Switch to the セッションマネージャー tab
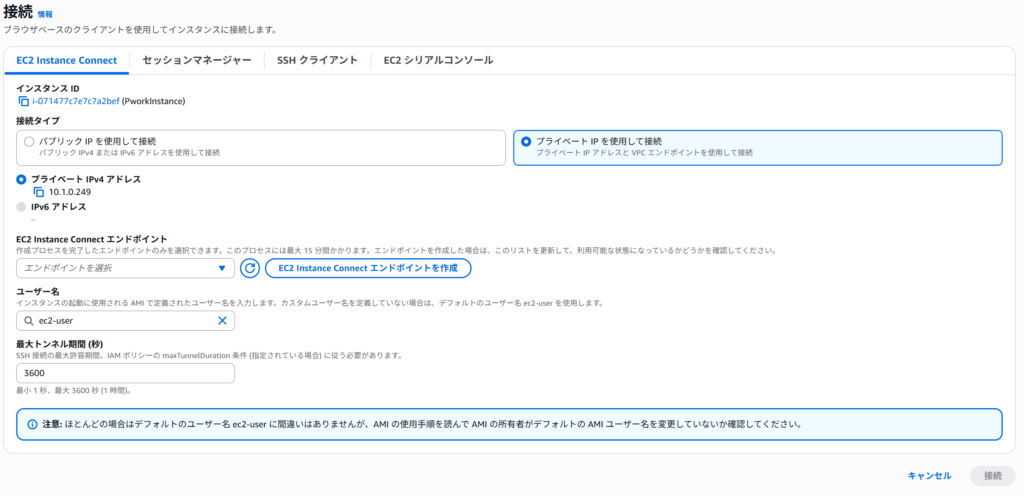 click(x=196, y=60)
